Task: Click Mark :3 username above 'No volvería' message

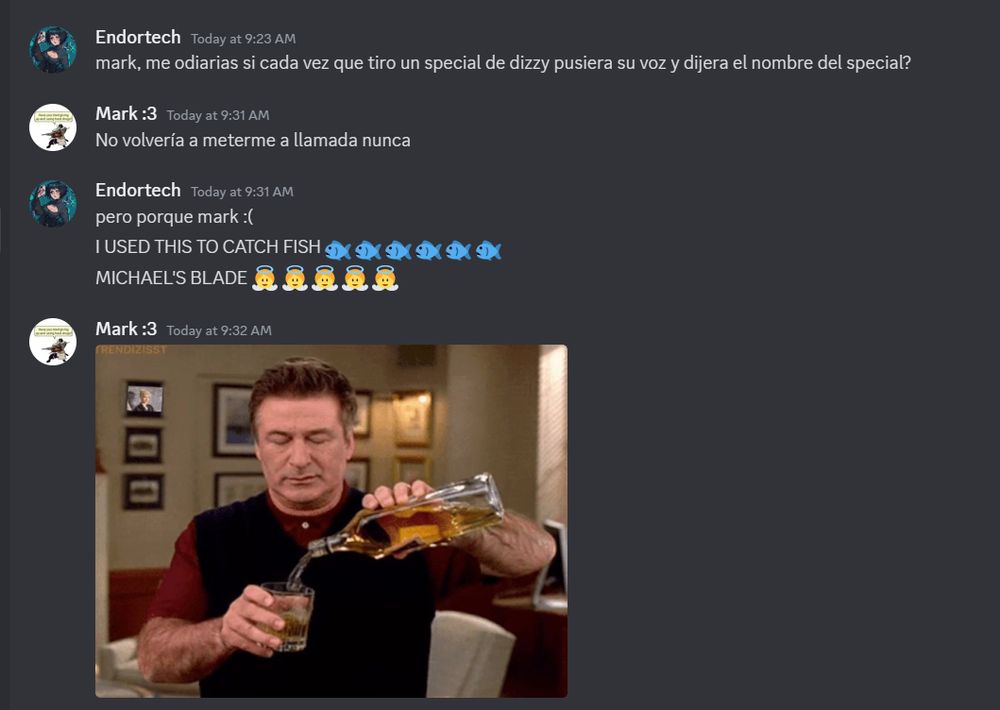Action: coord(126,114)
